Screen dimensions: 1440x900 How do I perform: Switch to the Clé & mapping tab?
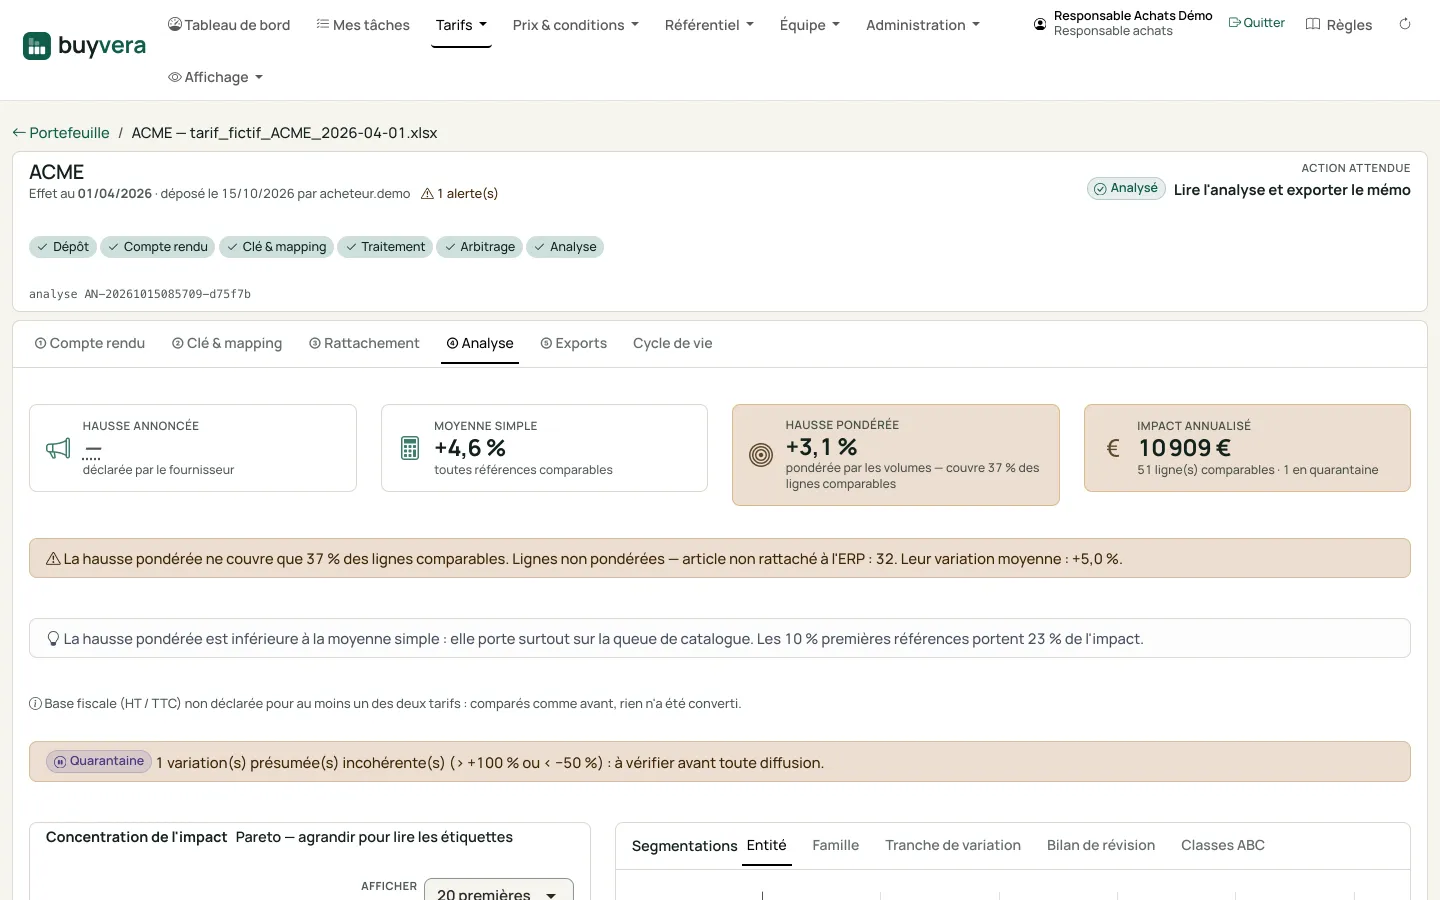227,343
